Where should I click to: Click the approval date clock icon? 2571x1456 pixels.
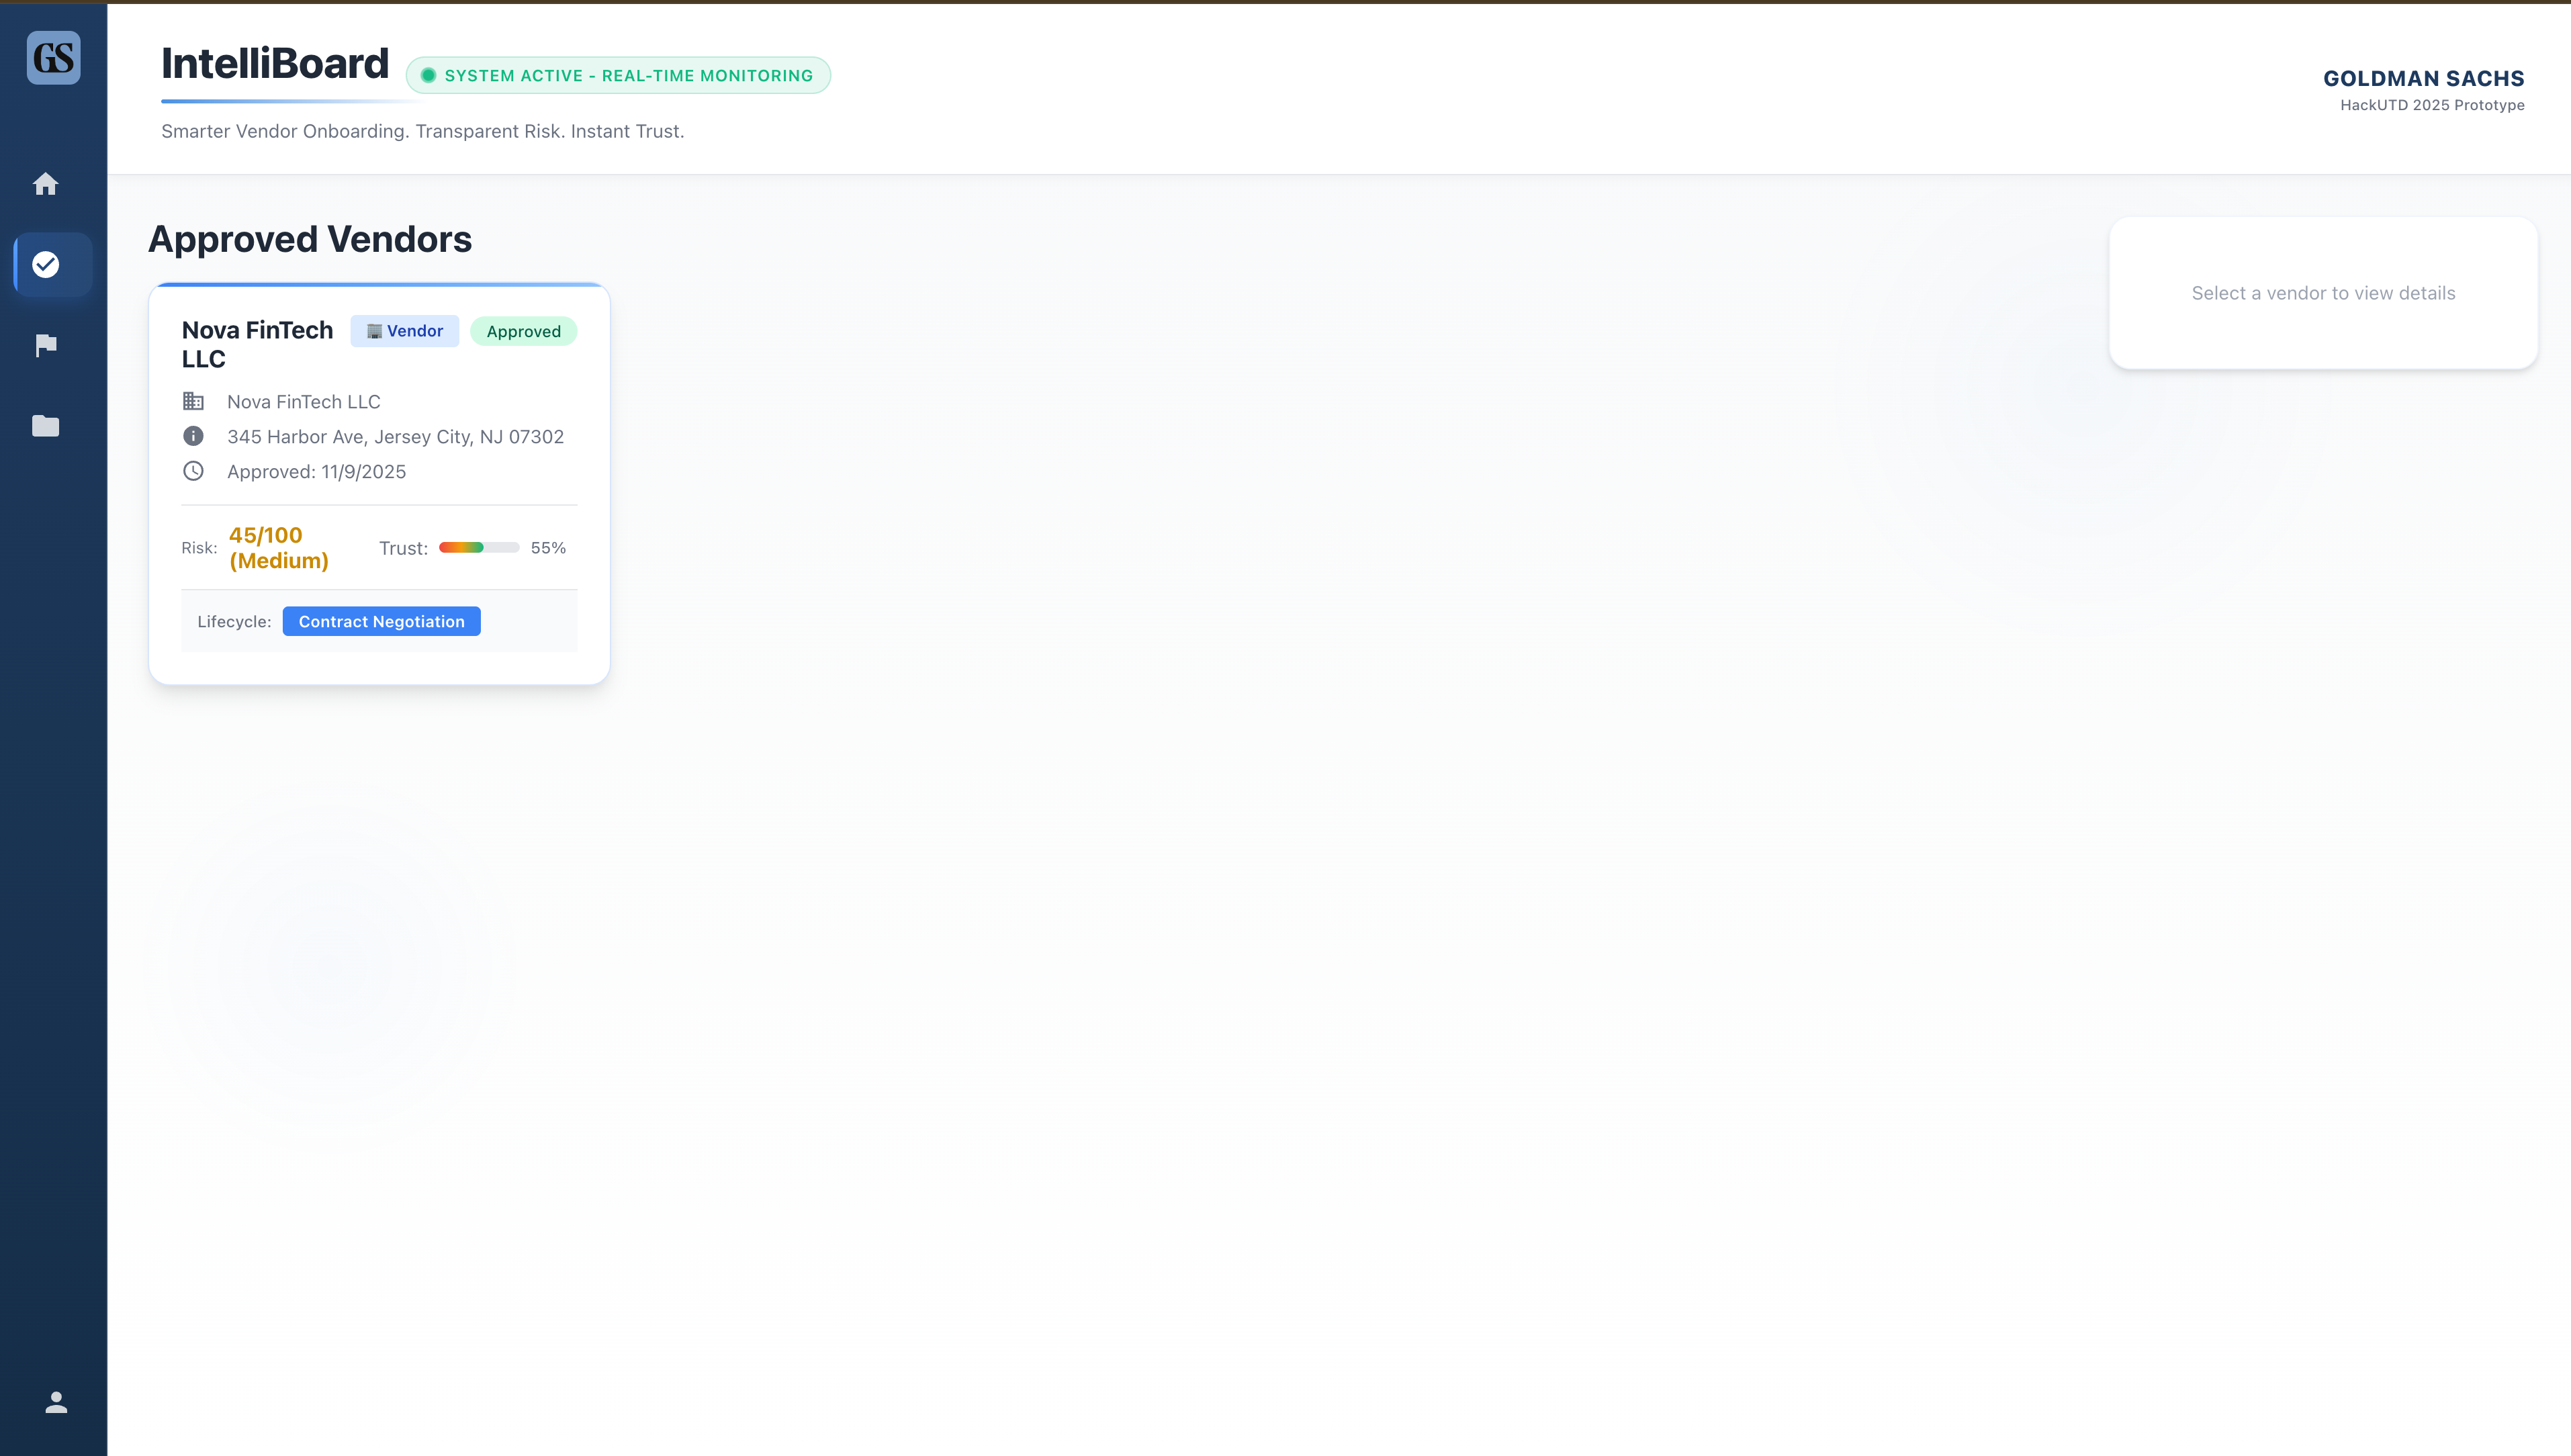pyautogui.click(x=193, y=471)
